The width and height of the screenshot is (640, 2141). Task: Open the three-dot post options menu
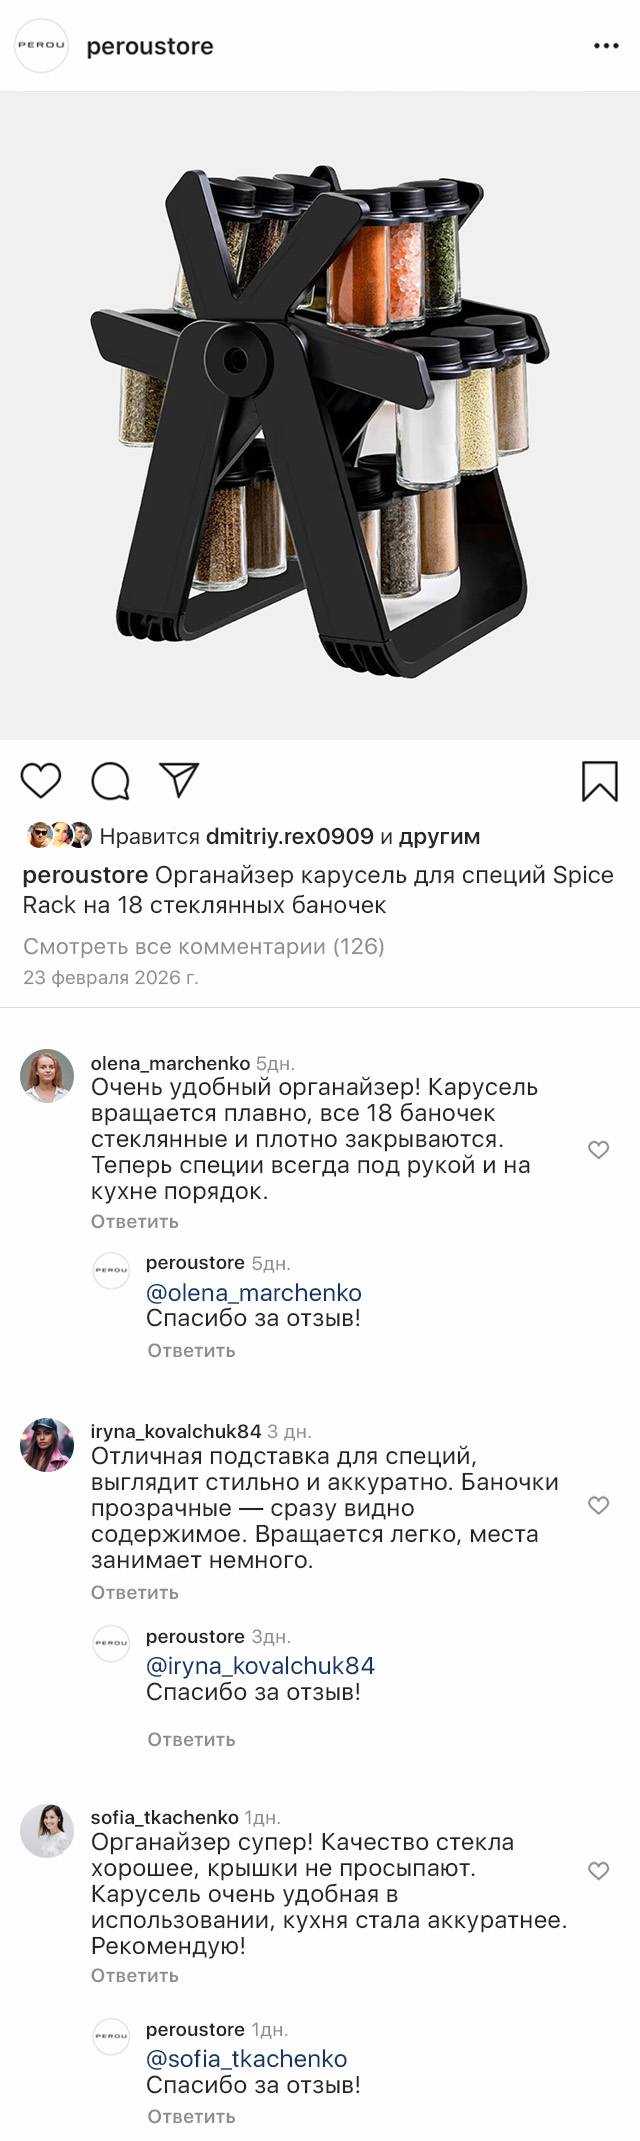(606, 46)
